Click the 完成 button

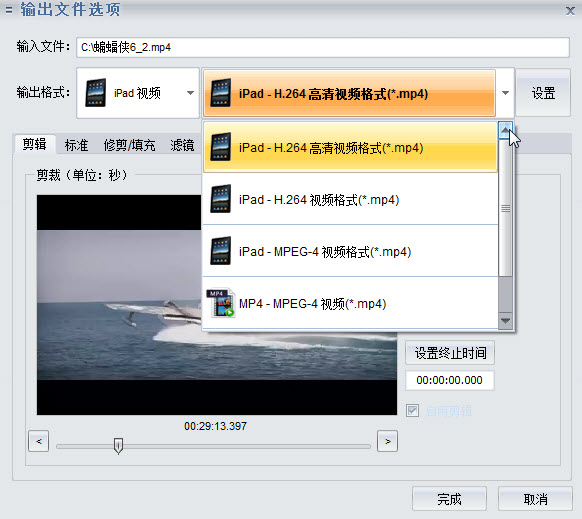(449, 499)
